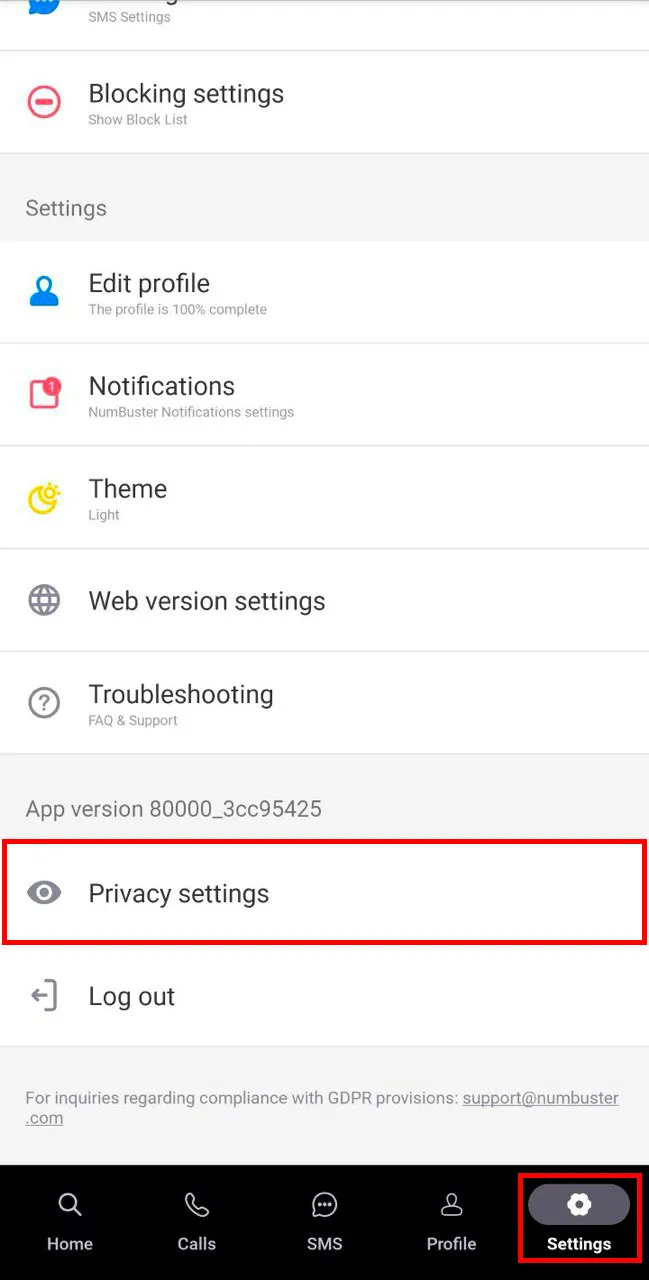Click the yellow Theme moon icon

point(44,497)
